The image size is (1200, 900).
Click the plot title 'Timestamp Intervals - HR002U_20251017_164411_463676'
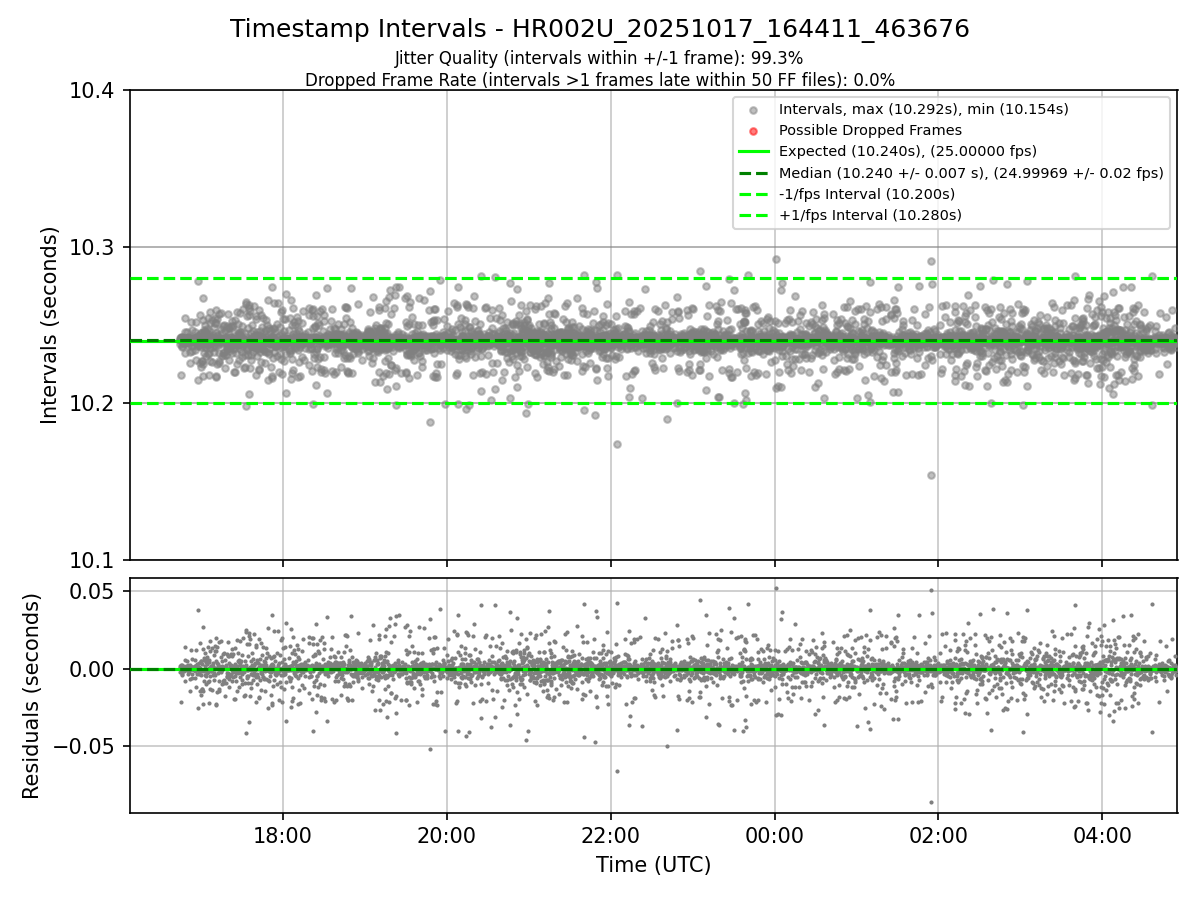coord(600,29)
